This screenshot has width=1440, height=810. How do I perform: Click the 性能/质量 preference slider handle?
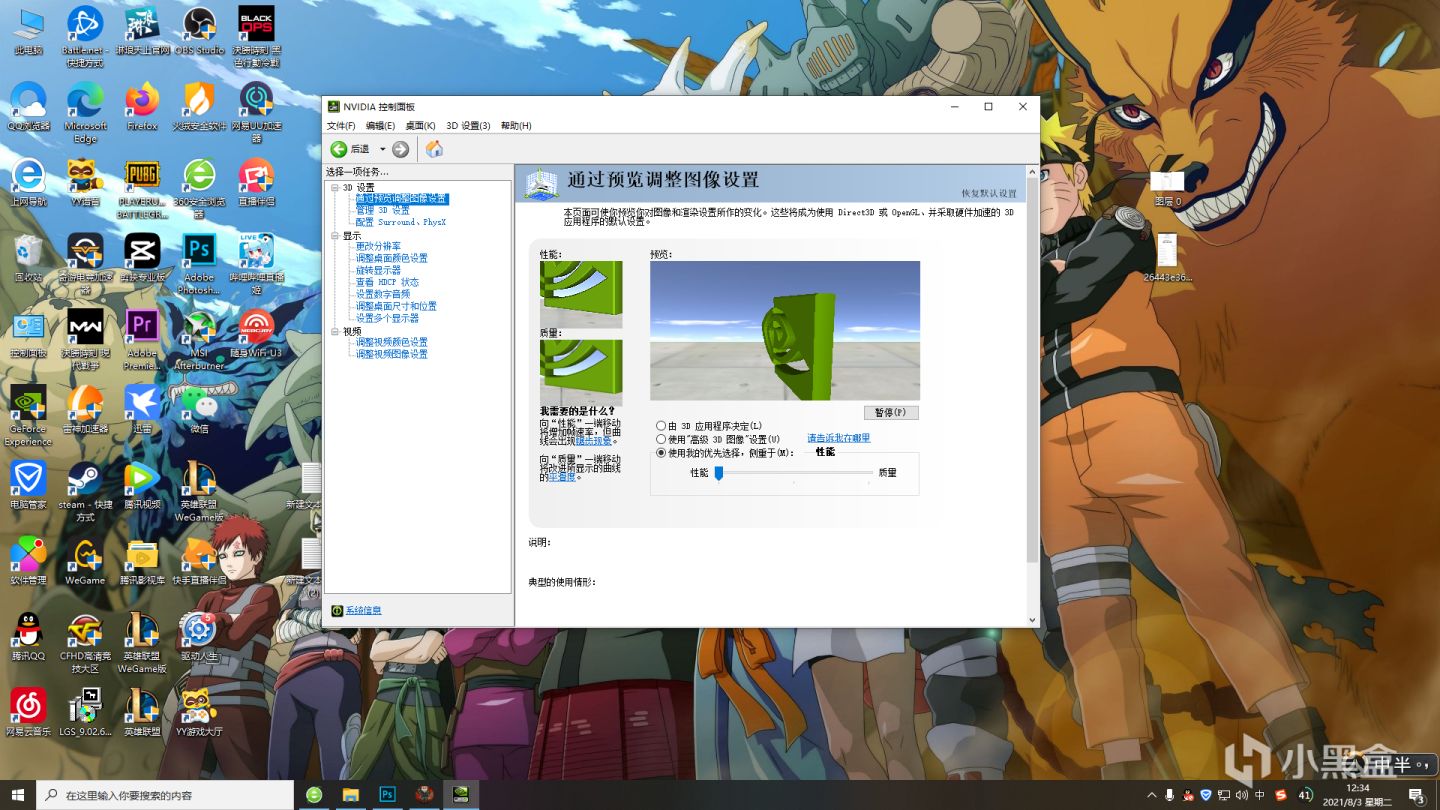point(718,473)
